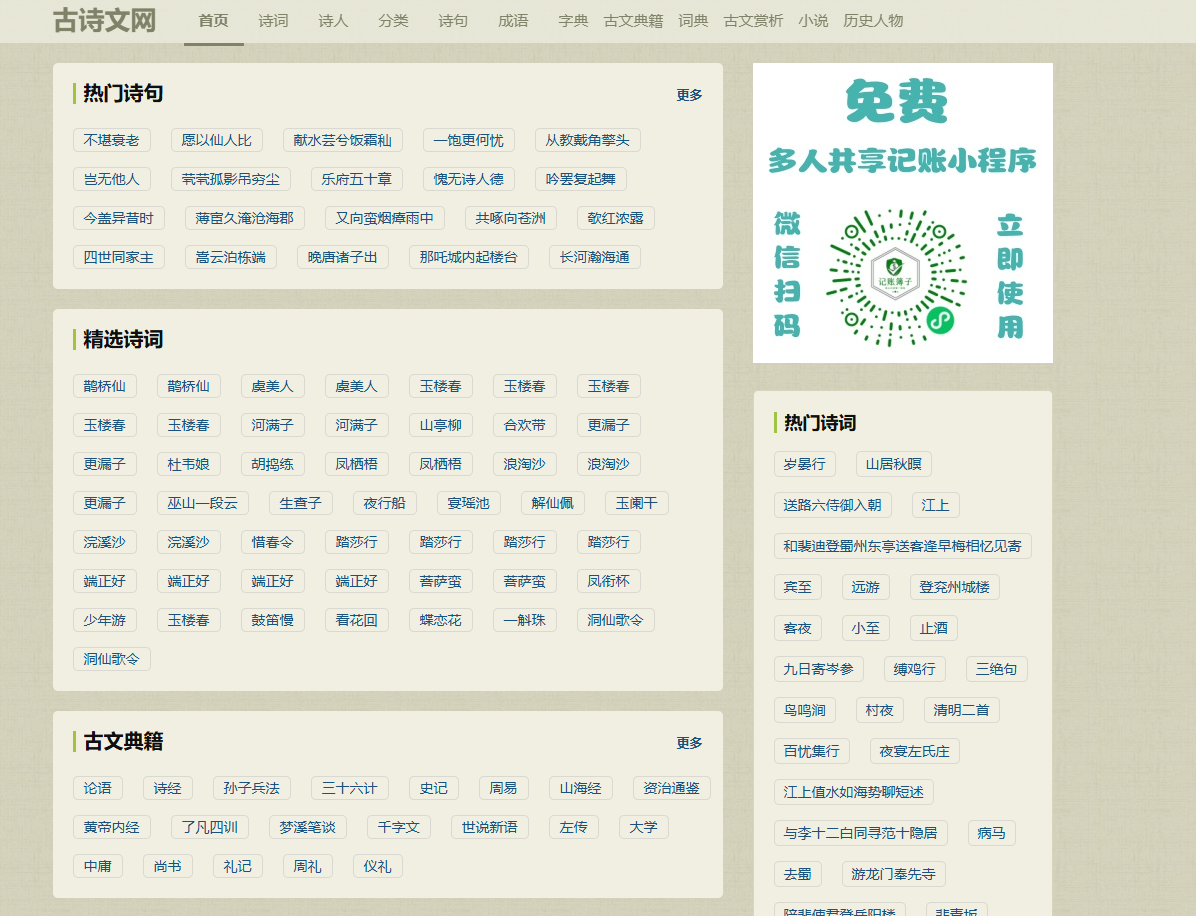Image resolution: width=1196 pixels, height=916 pixels.
Task: Open the classic 中庸
Action: [98, 866]
